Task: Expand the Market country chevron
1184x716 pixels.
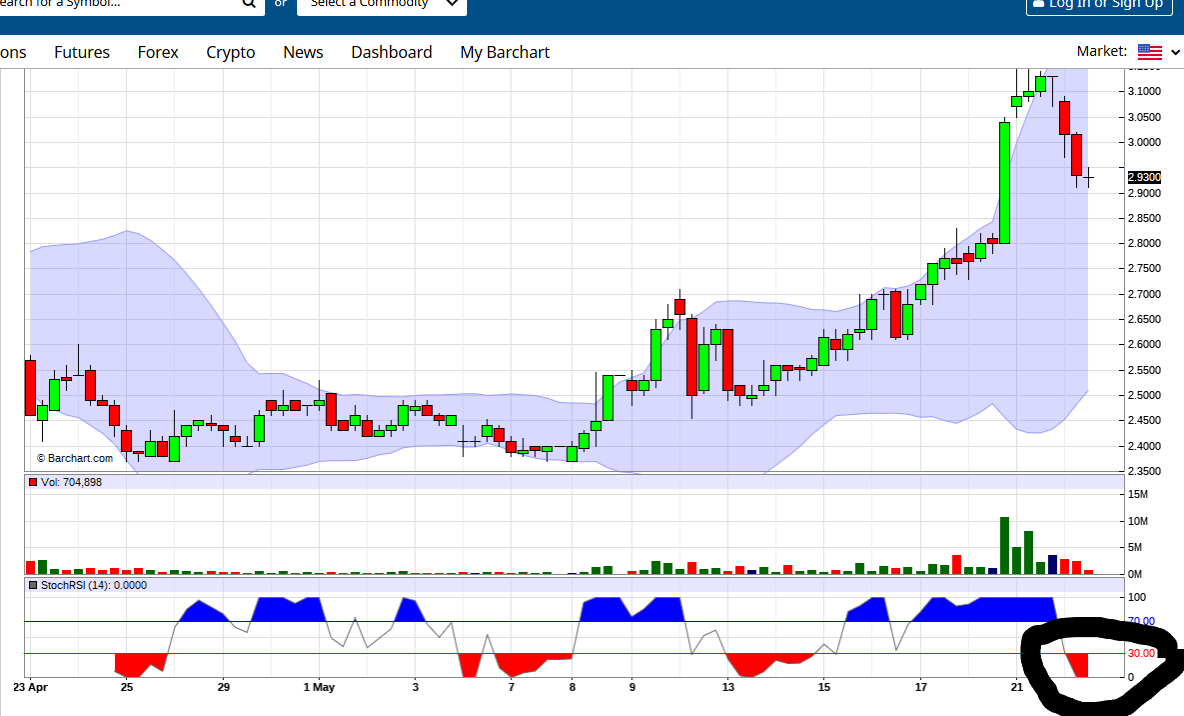Action: pyautogui.click(x=1176, y=51)
